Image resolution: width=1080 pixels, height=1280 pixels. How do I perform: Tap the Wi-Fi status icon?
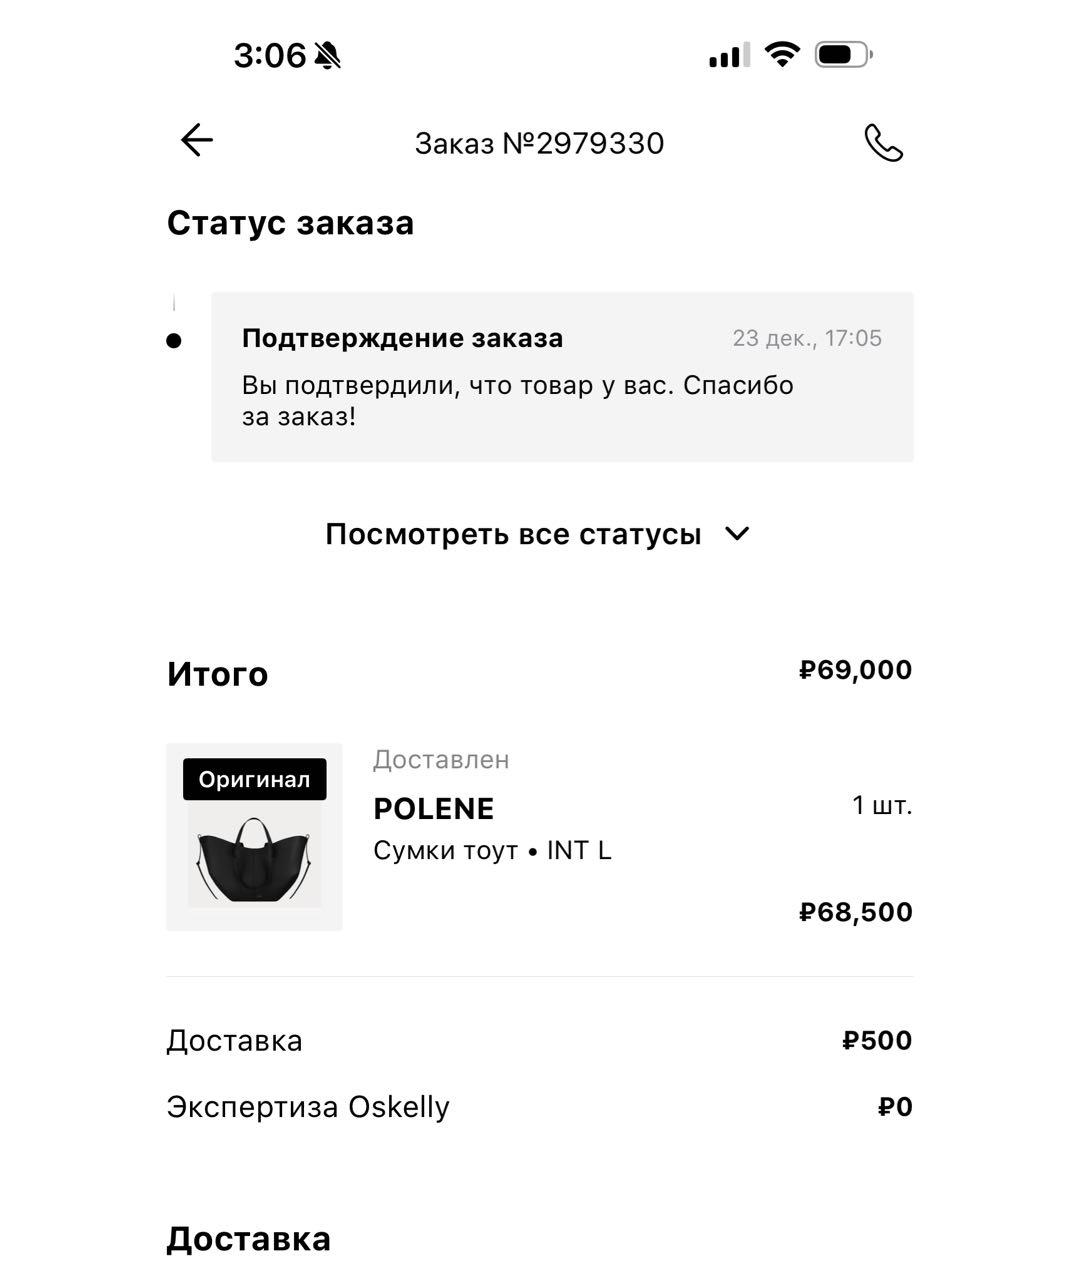[784, 55]
